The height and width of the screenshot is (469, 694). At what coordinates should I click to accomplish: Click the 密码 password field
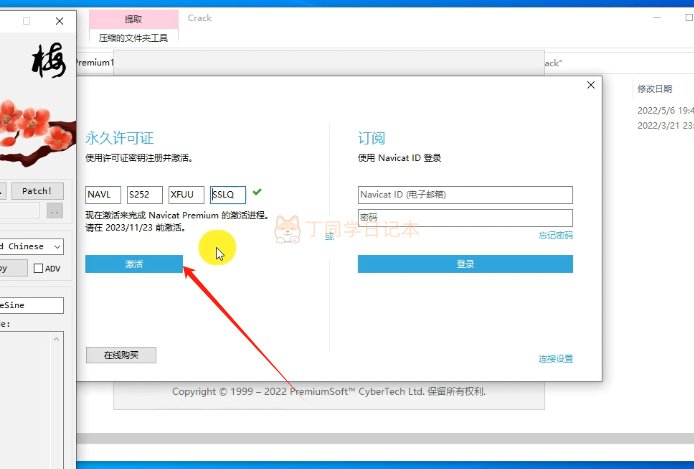[465, 218]
